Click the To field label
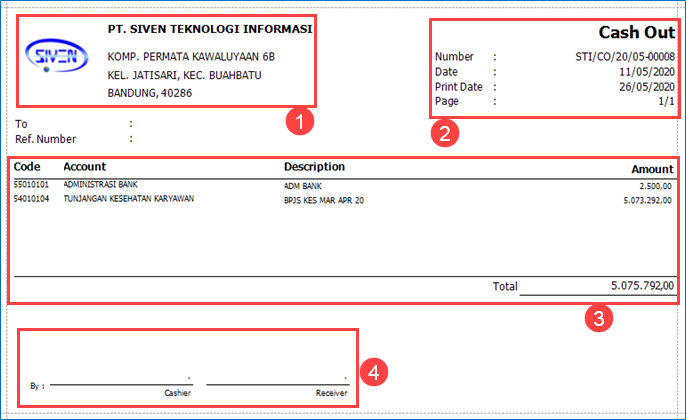The image size is (686, 420). pos(21,124)
